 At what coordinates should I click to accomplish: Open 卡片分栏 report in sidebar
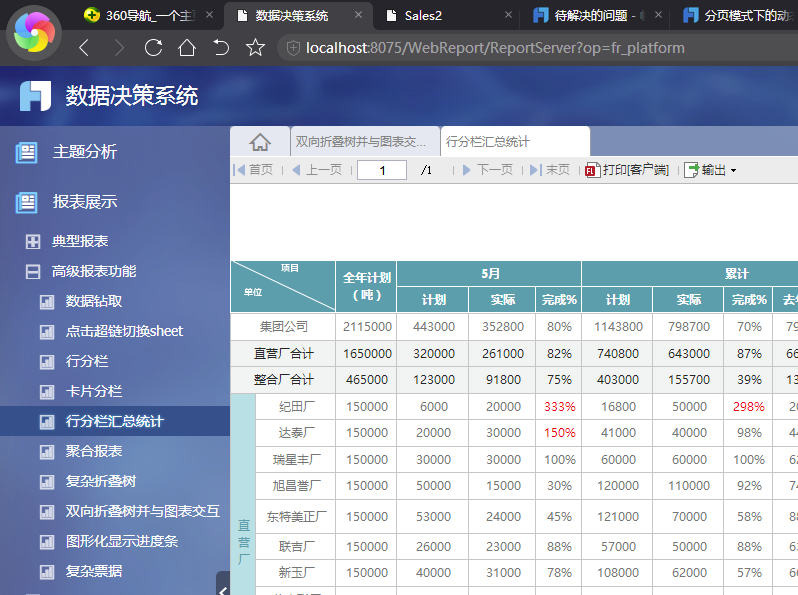(94, 391)
